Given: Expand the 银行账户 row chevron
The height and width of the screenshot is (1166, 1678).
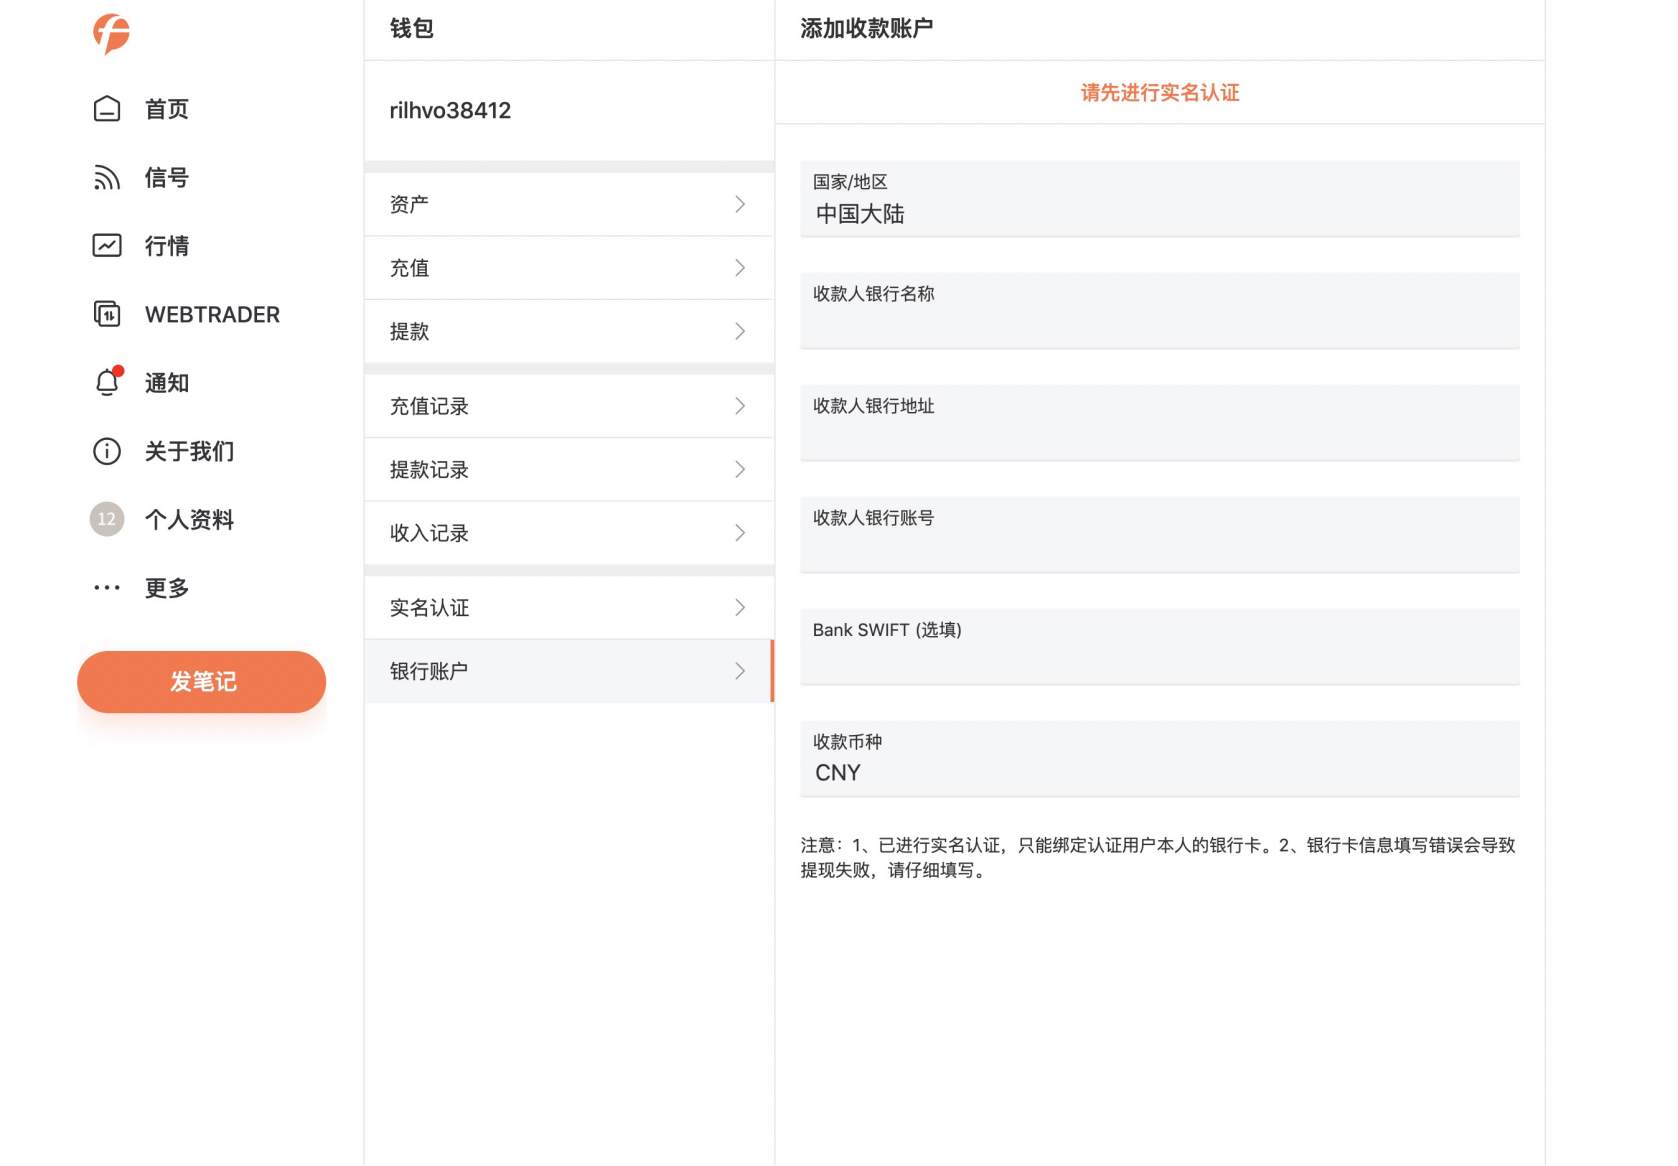Looking at the screenshot, I should pos(740,670).
